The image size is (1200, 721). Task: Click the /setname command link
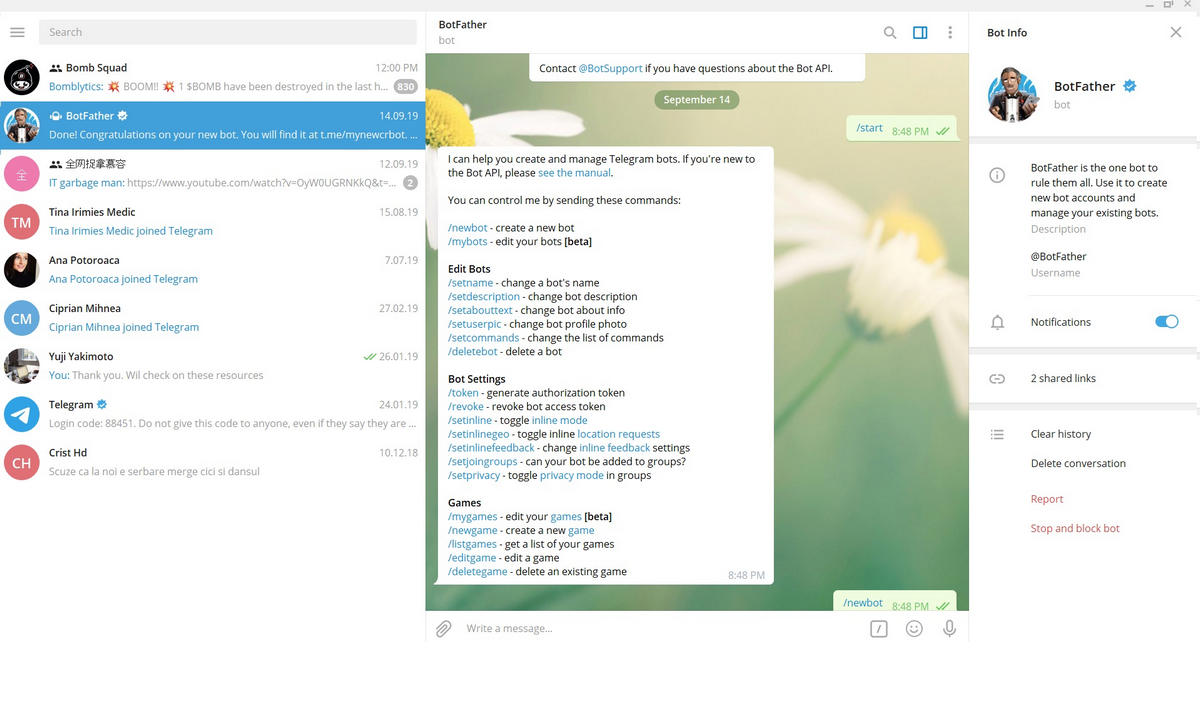(470, 283)
